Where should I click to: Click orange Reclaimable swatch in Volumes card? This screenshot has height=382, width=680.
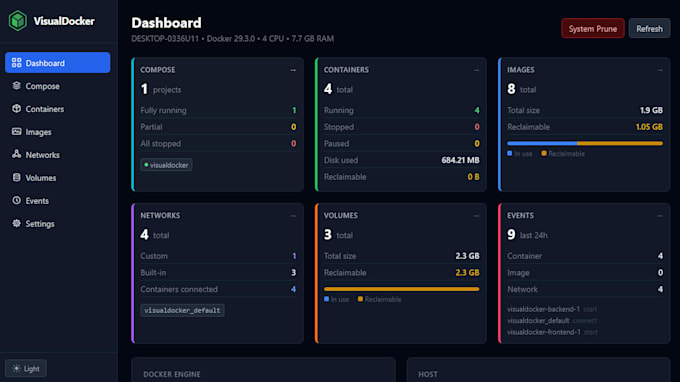pyautogui.click(x=360, y=299)
